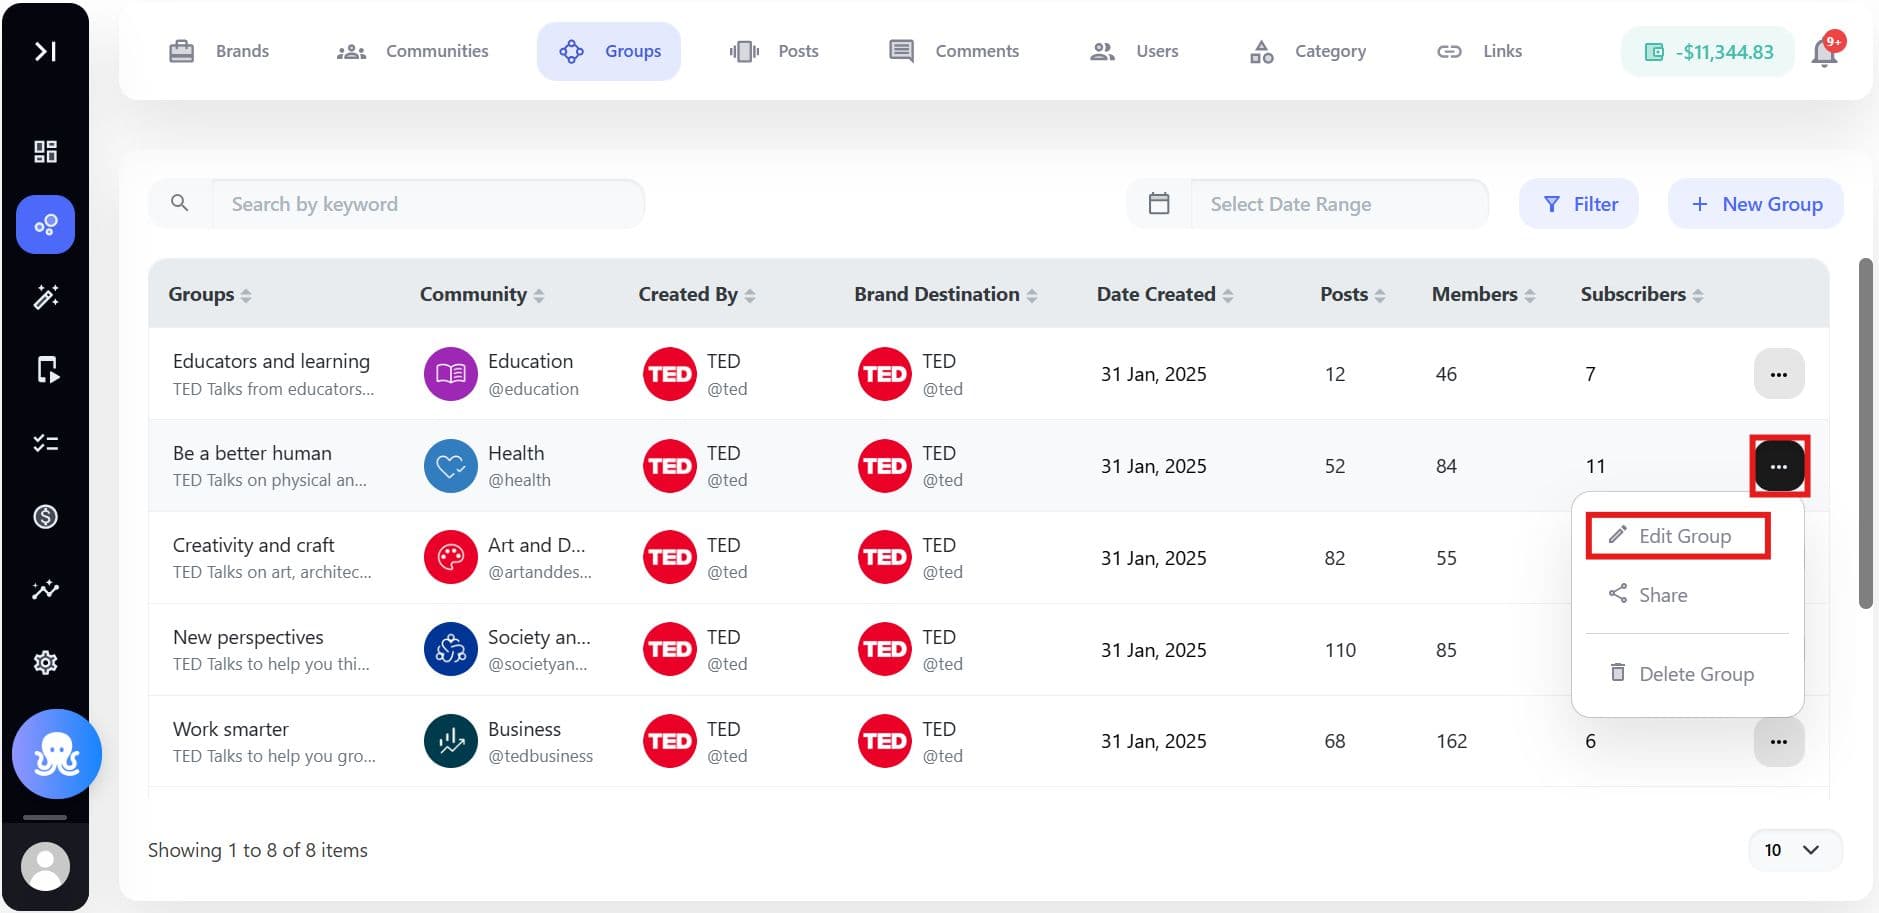Open the checklist tasks sidebar icon
Viewport: 1879px width, 913px height.
click(45, 443)
